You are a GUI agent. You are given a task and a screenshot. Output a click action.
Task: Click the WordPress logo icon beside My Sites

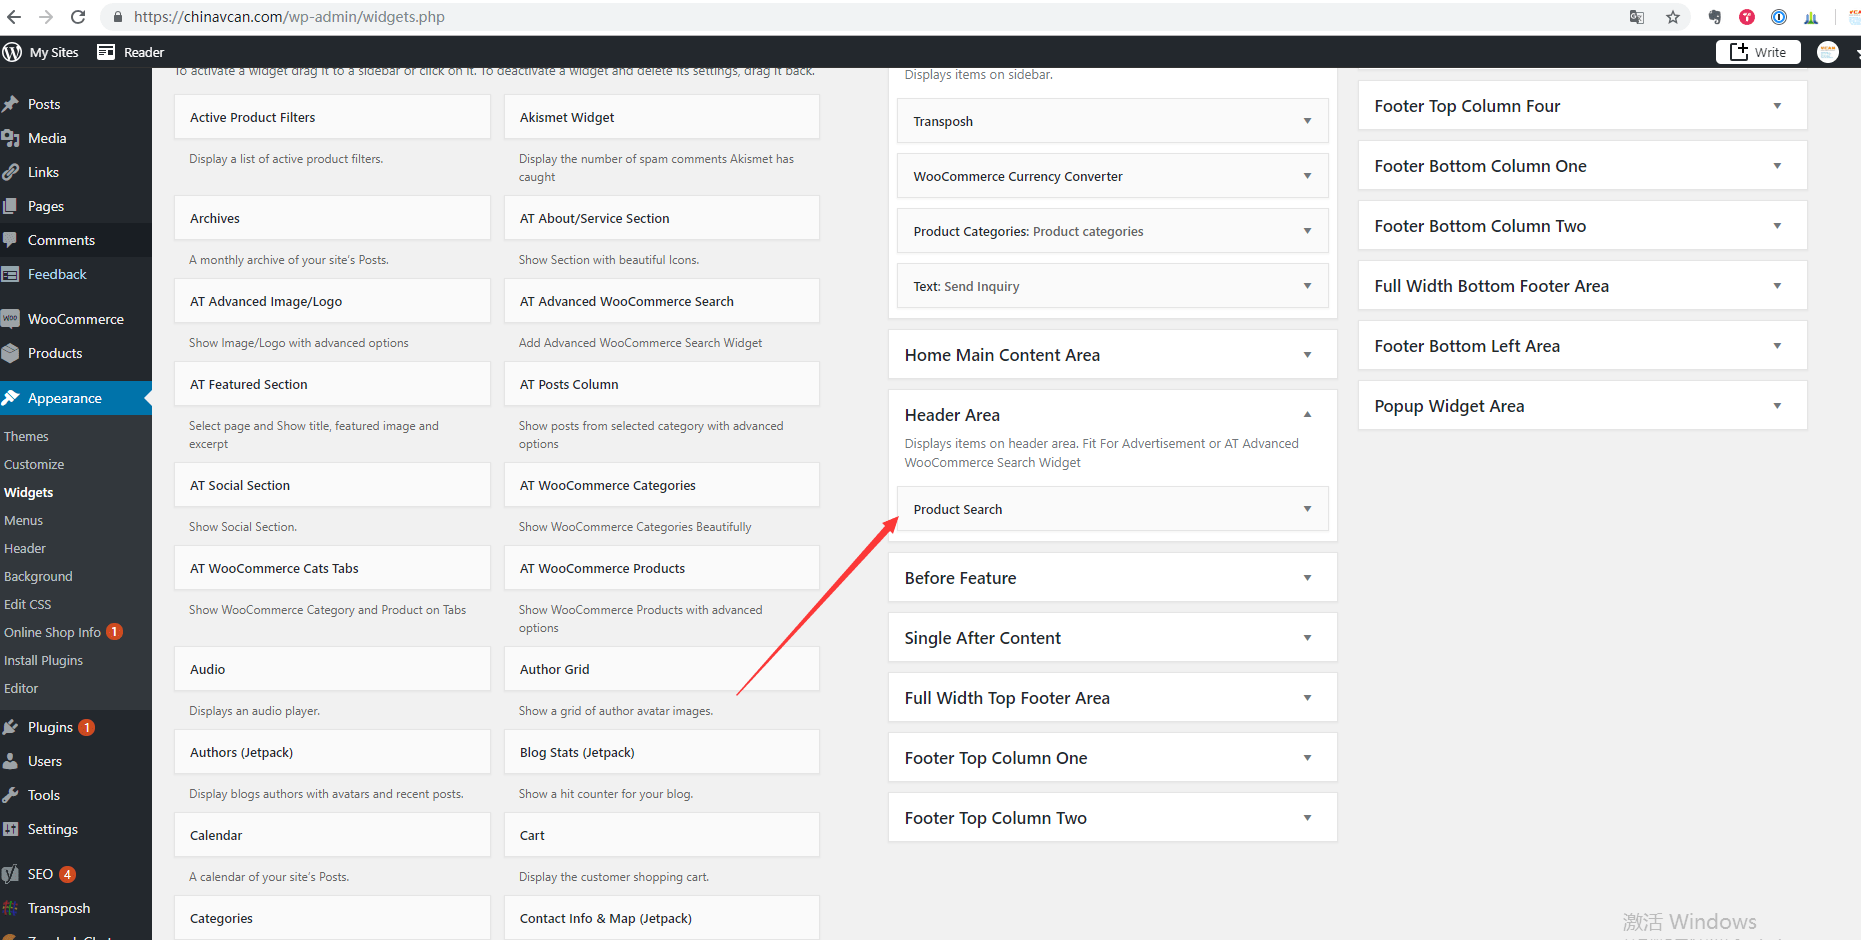[12, 52]
